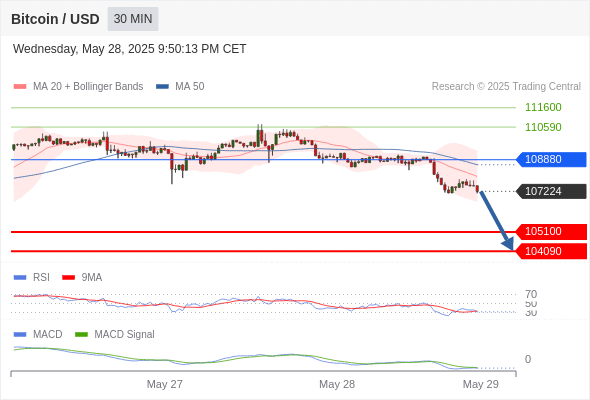Click the Research © 2025 Trading Central text

tap(506, 87)
